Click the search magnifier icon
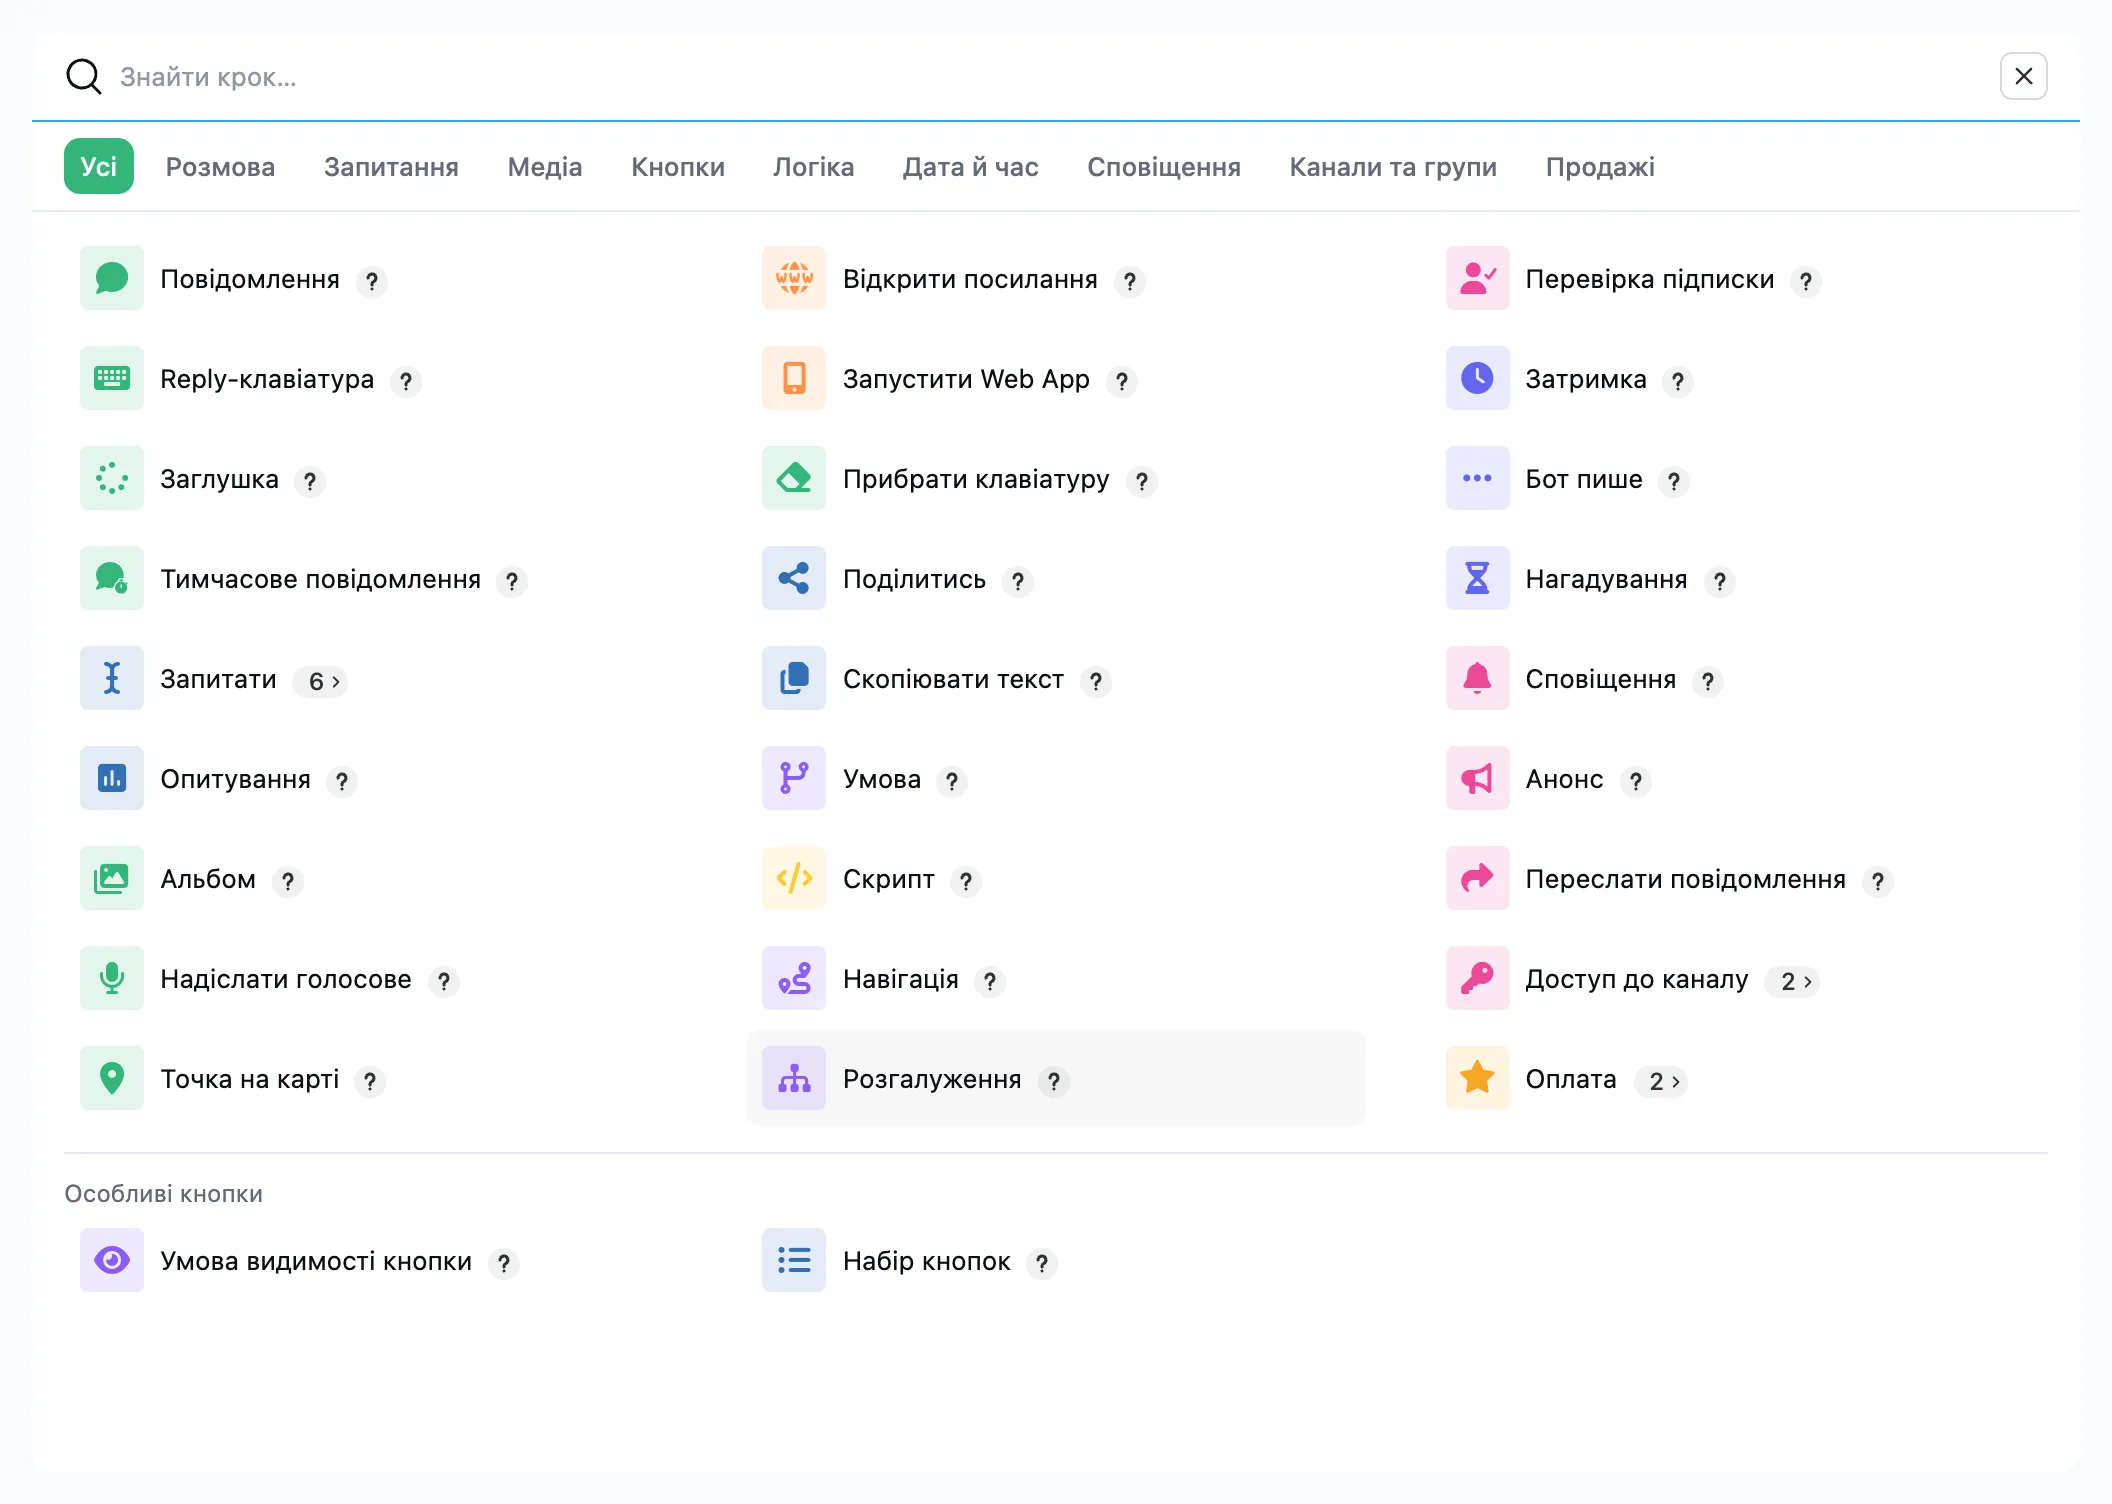 tap(84, 76)
